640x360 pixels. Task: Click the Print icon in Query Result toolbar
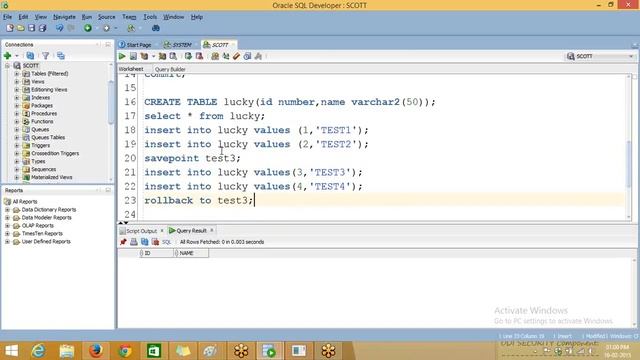point(134,242)
